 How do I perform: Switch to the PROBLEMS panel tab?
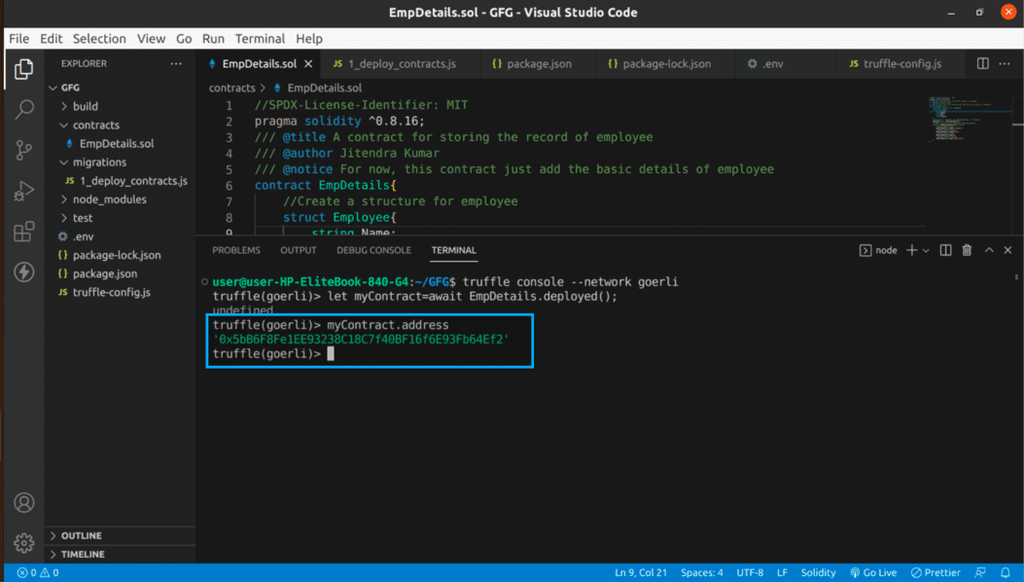coord(236,250)
